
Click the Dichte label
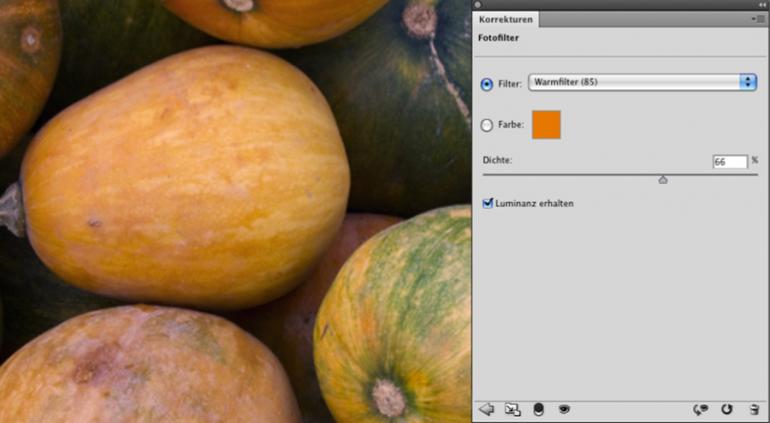point(497,160)
